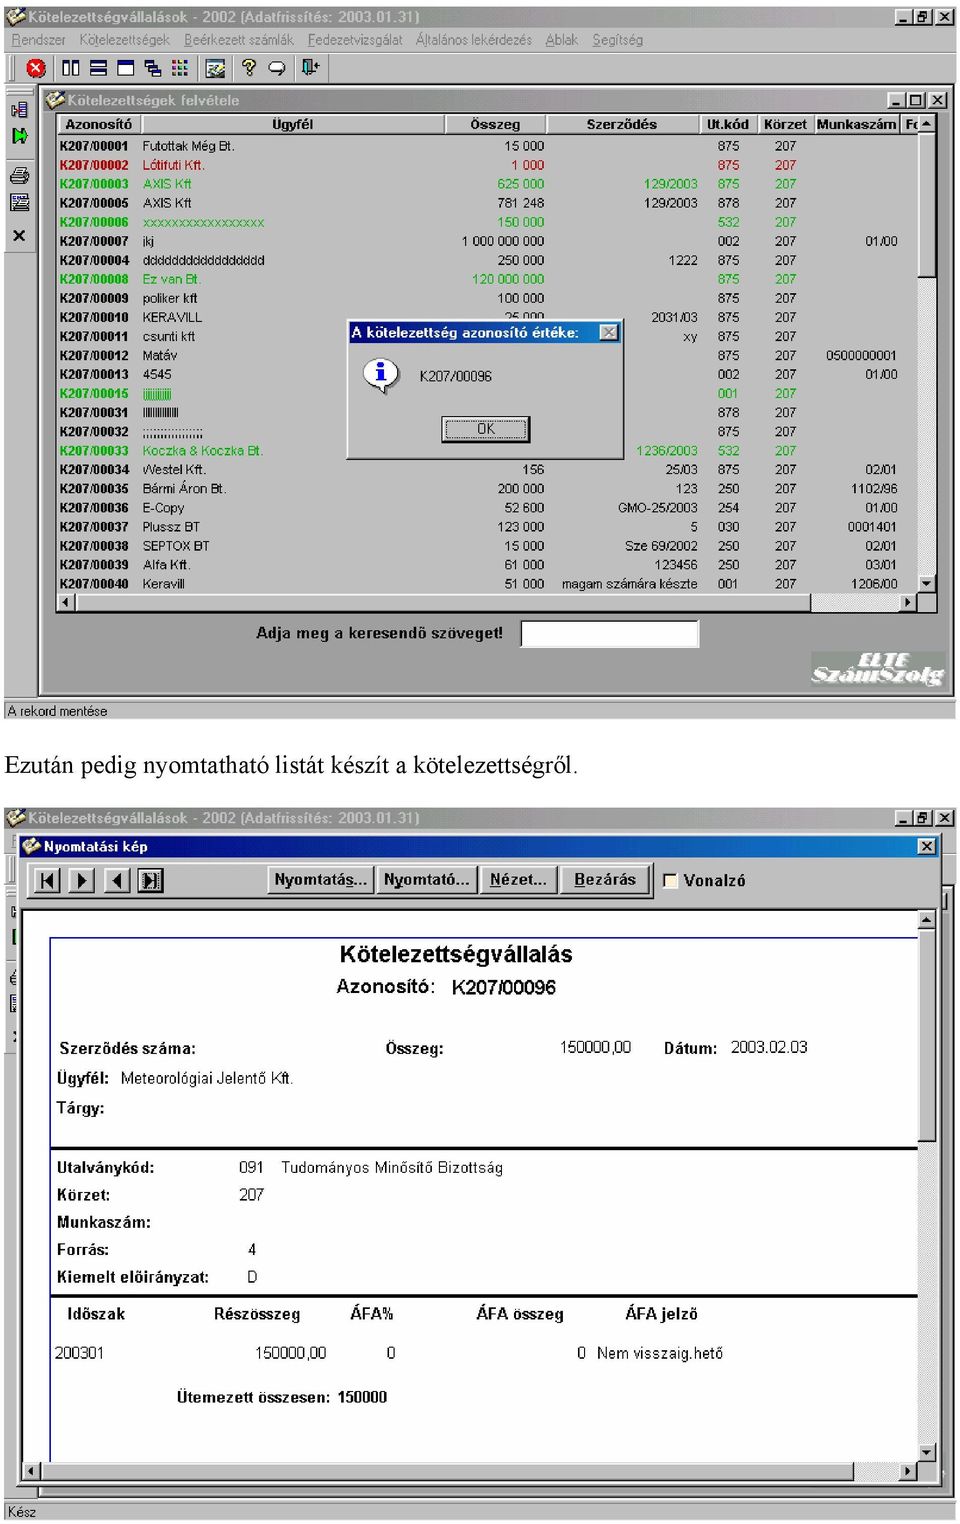Click the Ügyfél column header

(292, 124)
